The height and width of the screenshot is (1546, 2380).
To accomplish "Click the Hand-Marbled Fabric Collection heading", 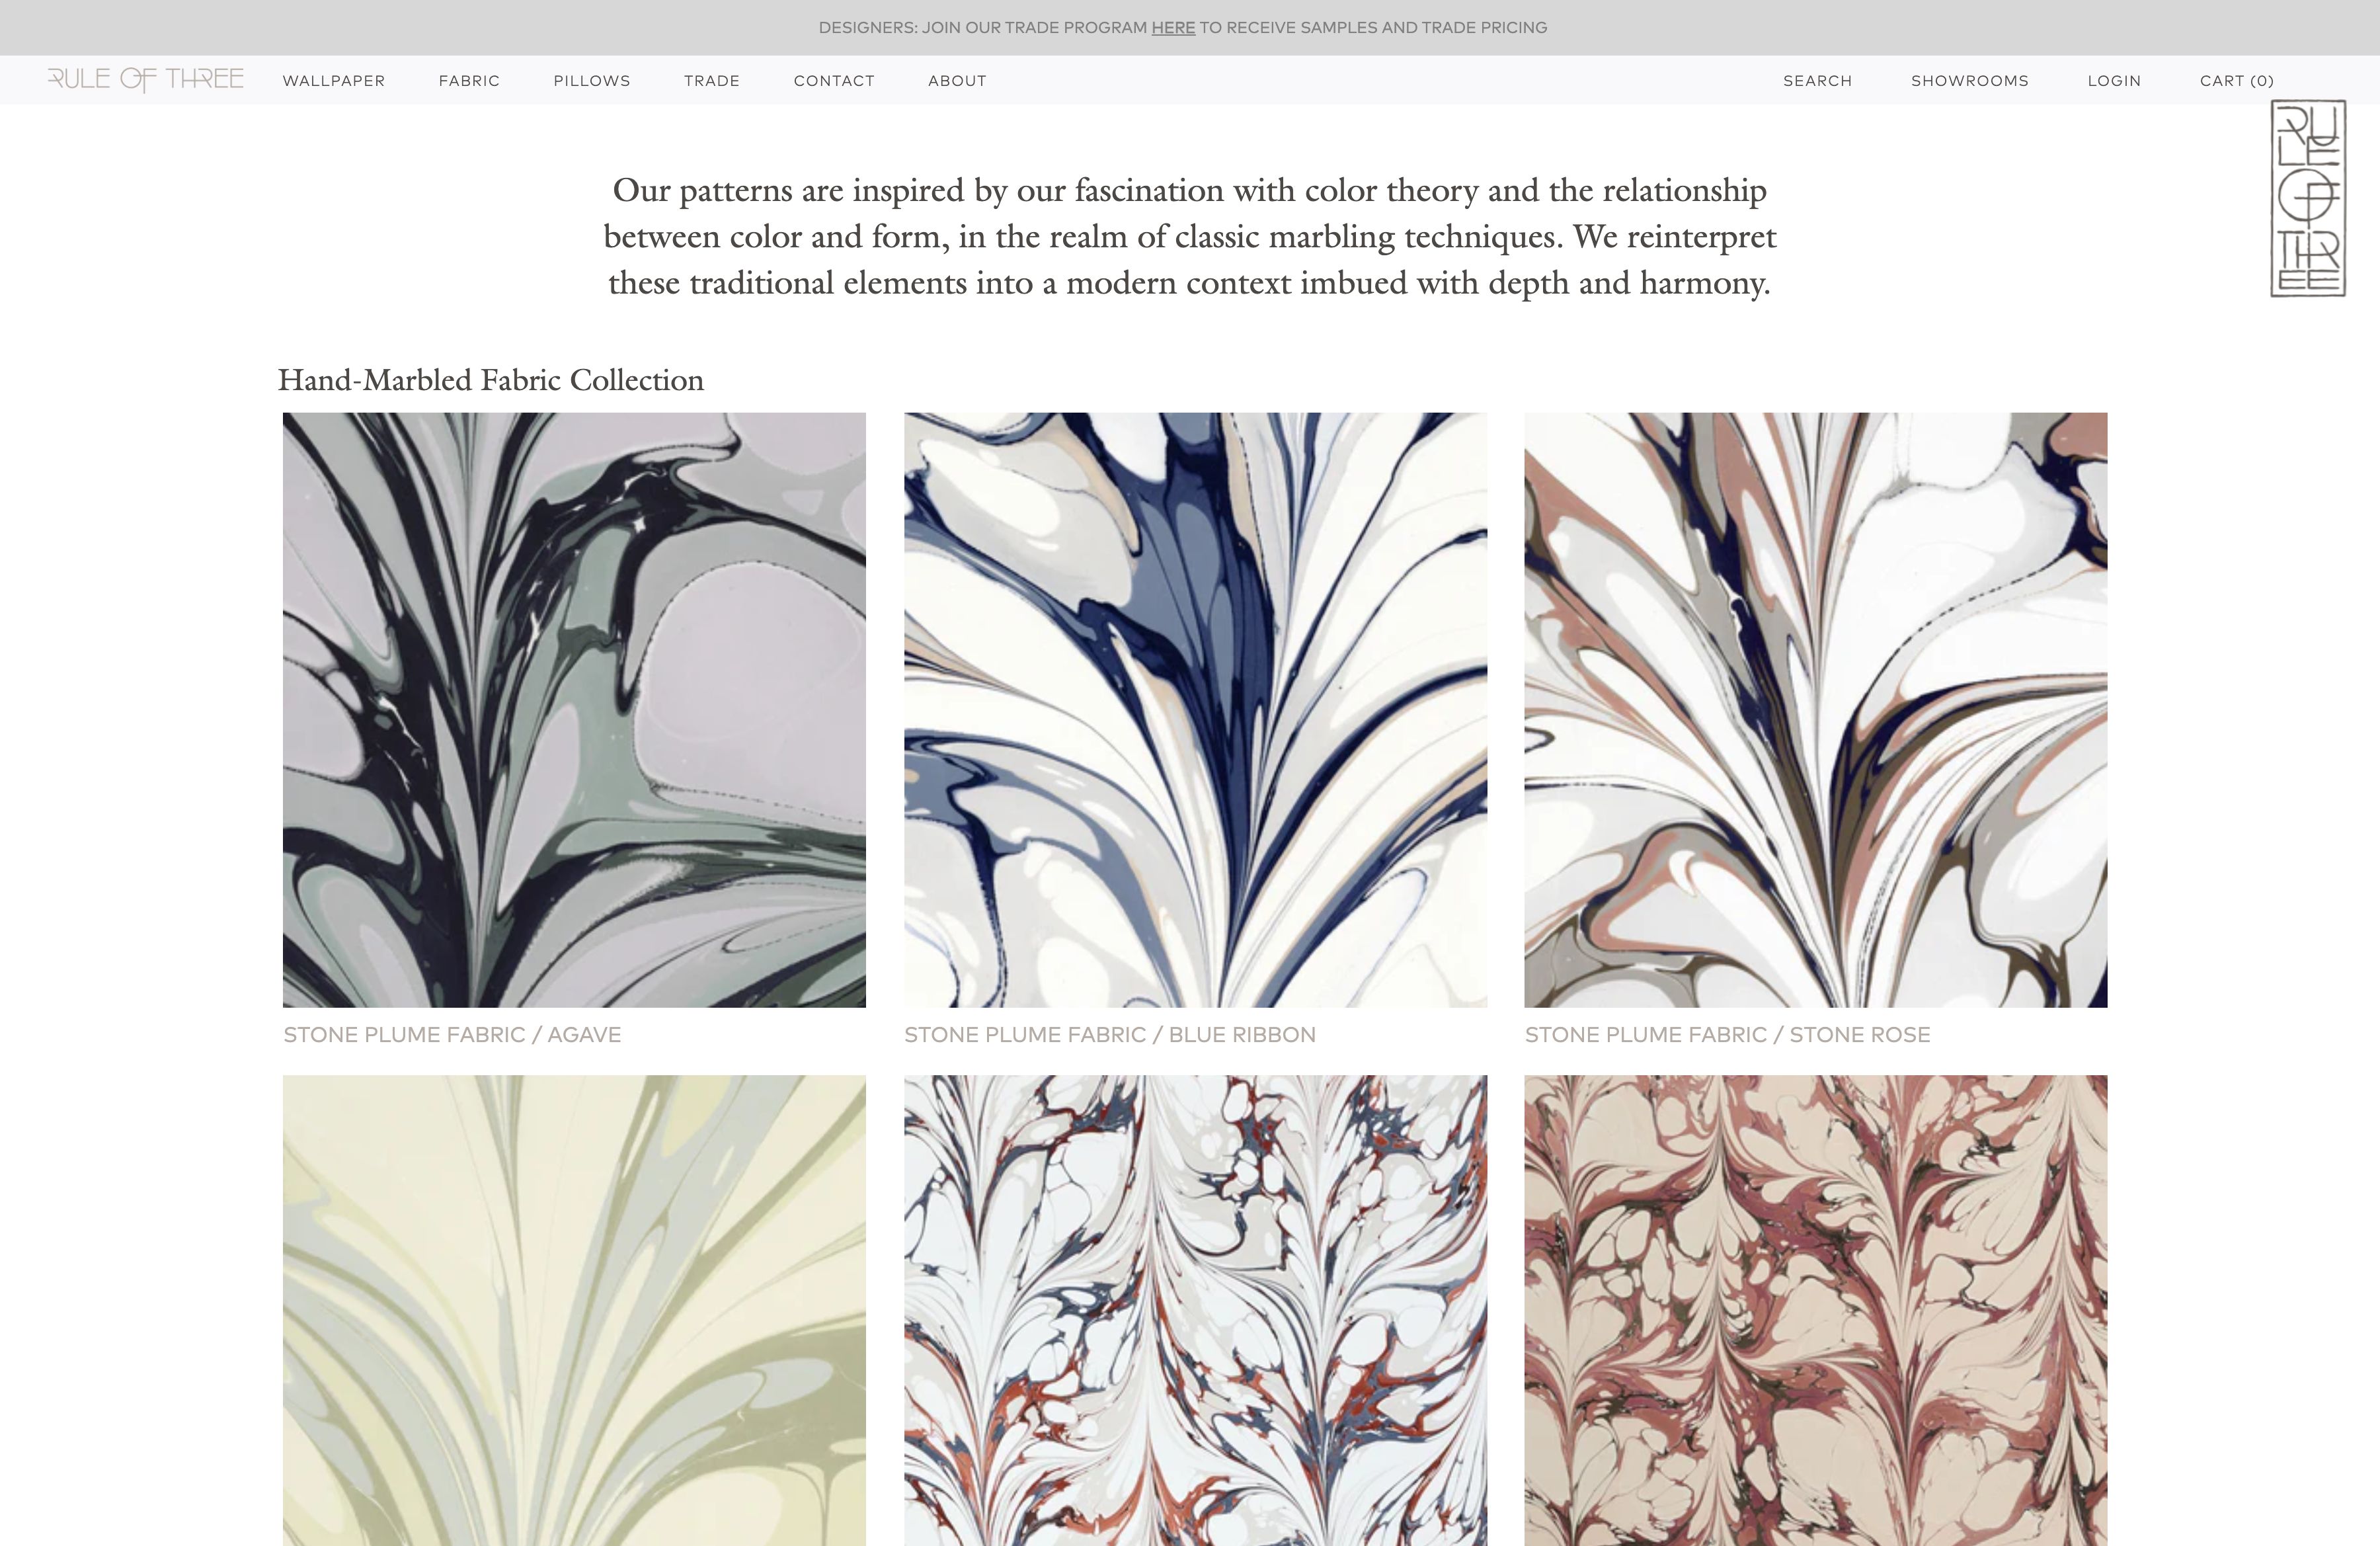I will pos(491,381).
